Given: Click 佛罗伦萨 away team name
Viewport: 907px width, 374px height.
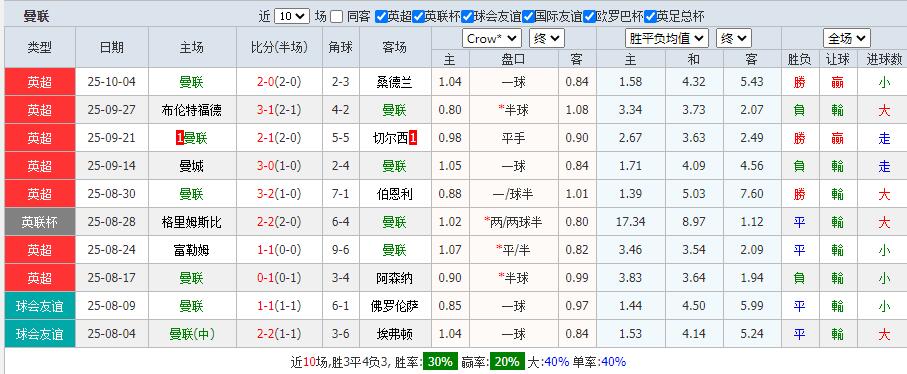Looking at the screenshot, I should (x=394, y=306).
